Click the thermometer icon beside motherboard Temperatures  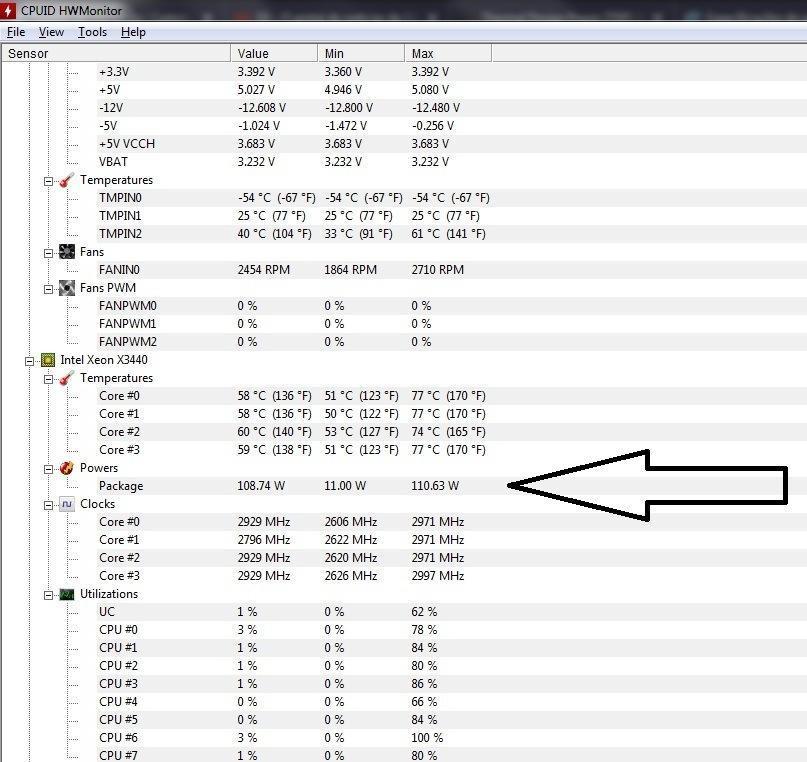click(67, 180)
